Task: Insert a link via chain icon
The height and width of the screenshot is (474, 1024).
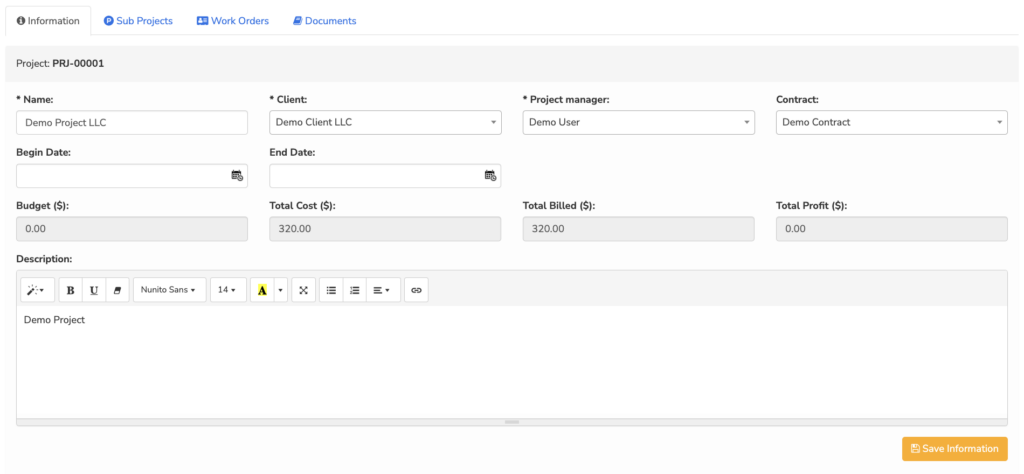Action: click(x=417, y=290)
